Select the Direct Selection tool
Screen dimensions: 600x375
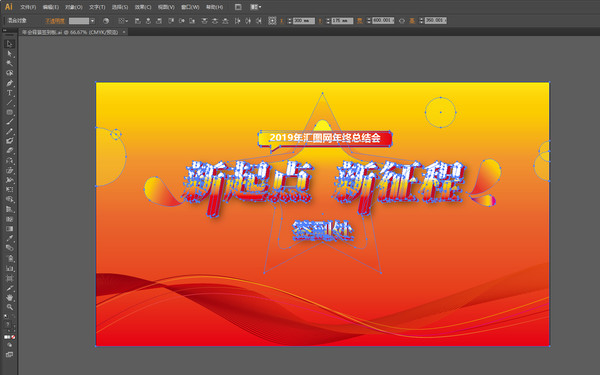click(x=10, y=54)
